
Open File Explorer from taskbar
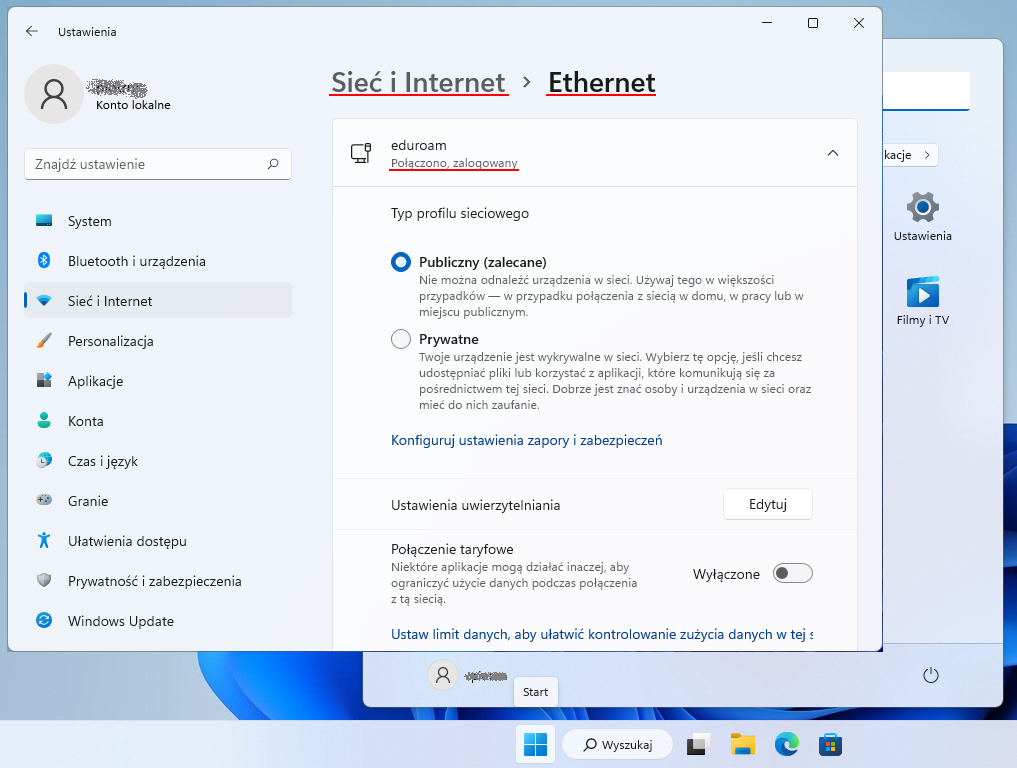[742, 744]
